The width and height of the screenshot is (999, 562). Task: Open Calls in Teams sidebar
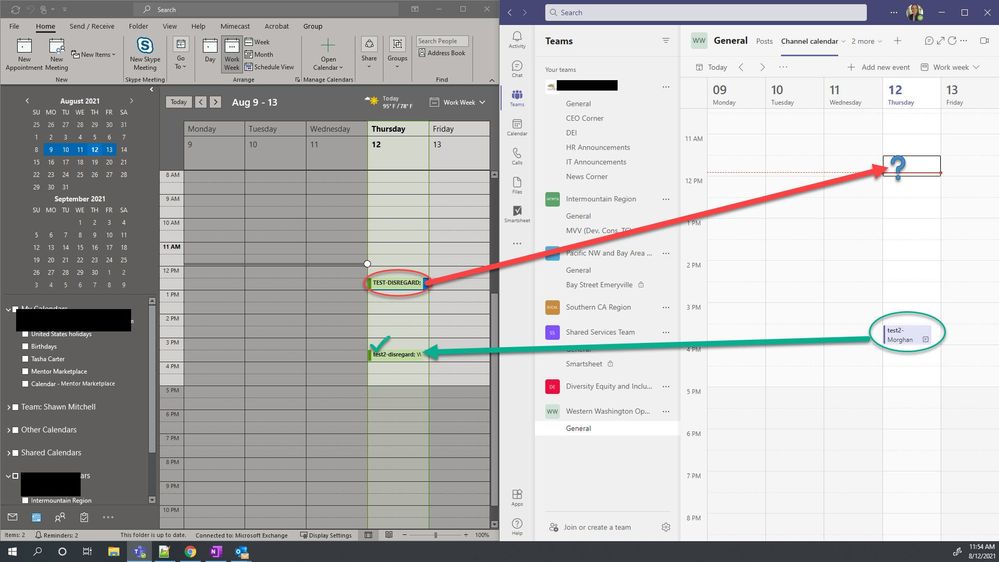[x=517, y=156]
